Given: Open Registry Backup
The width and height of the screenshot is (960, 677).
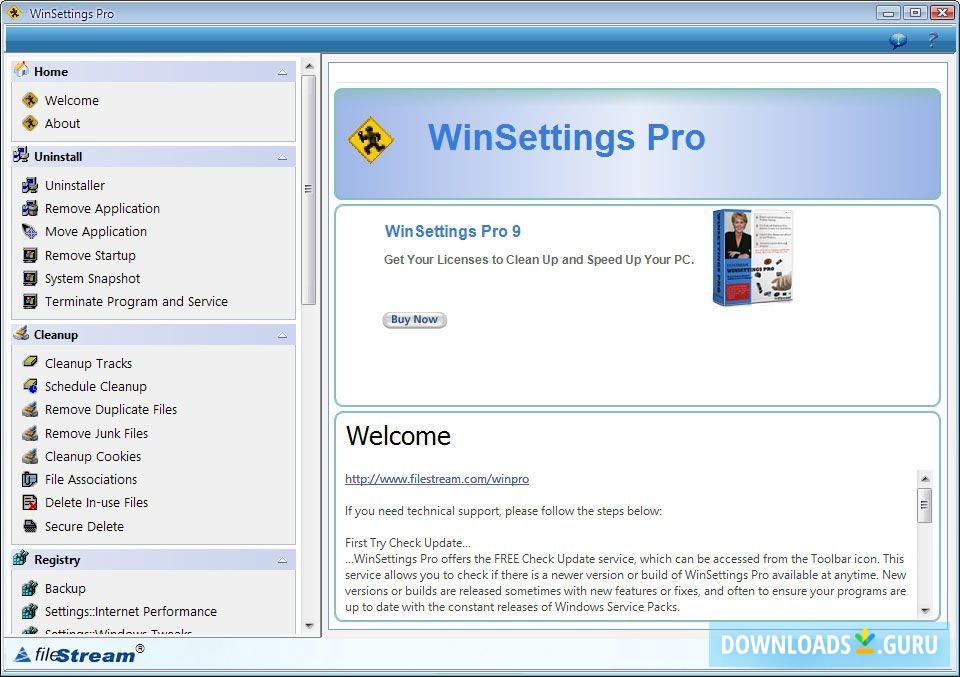Looking at the screenshot, I should [x=65, y=589].
